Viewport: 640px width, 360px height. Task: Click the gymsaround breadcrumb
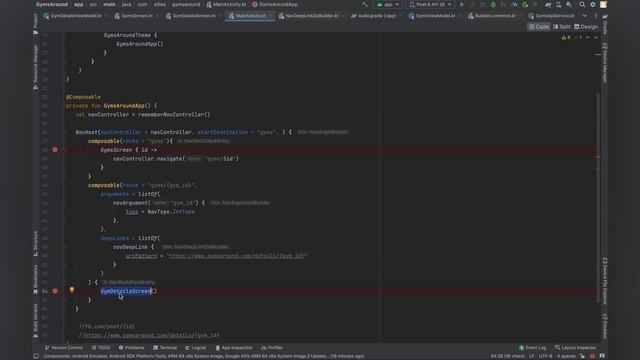pos(186,4)
